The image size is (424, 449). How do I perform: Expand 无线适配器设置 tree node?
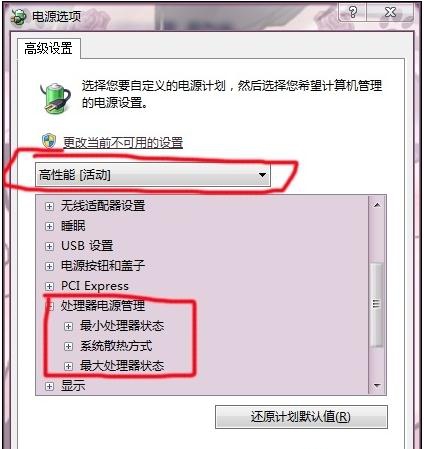[x=49, y=206]
